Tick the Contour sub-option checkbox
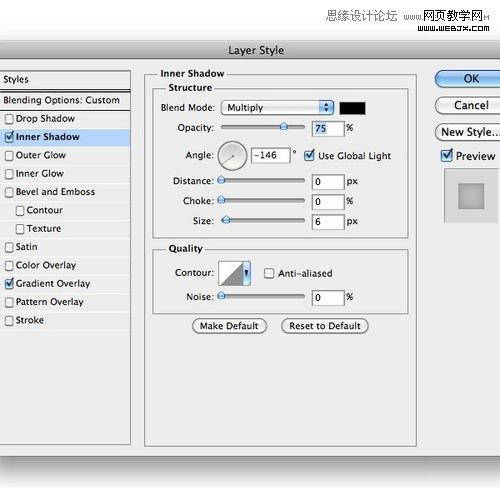Image resolution: width=500 pixels, height=500 pixels. [20, 211]
